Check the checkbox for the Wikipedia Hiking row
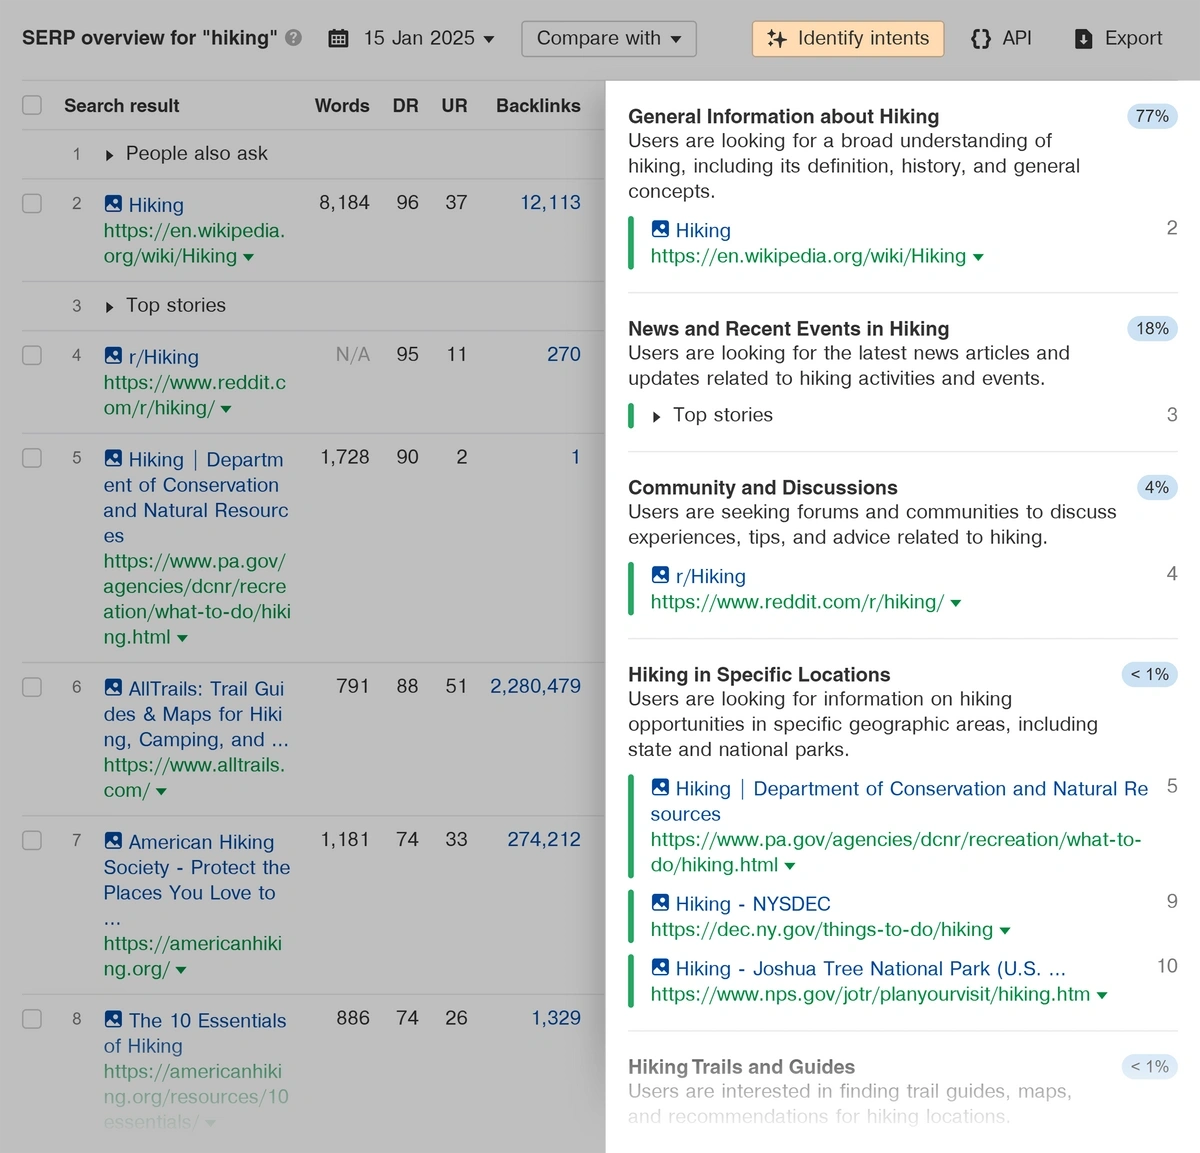Screen dimensions: 1200x1153 (31, 203)
